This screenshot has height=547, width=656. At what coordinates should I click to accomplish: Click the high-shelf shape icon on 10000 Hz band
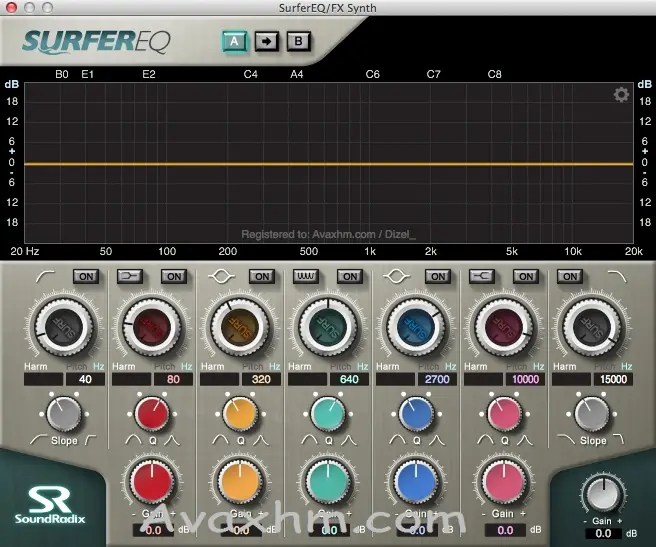482,276
